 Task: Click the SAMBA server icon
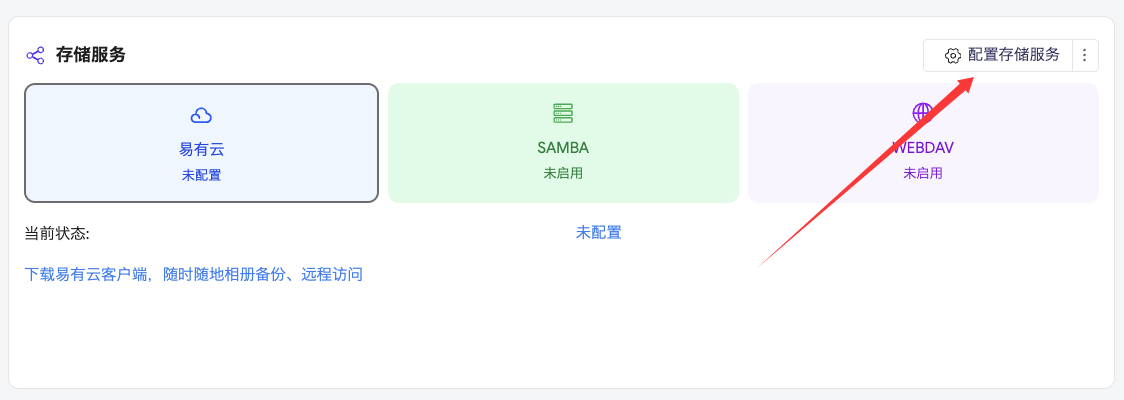pos(563,113)
